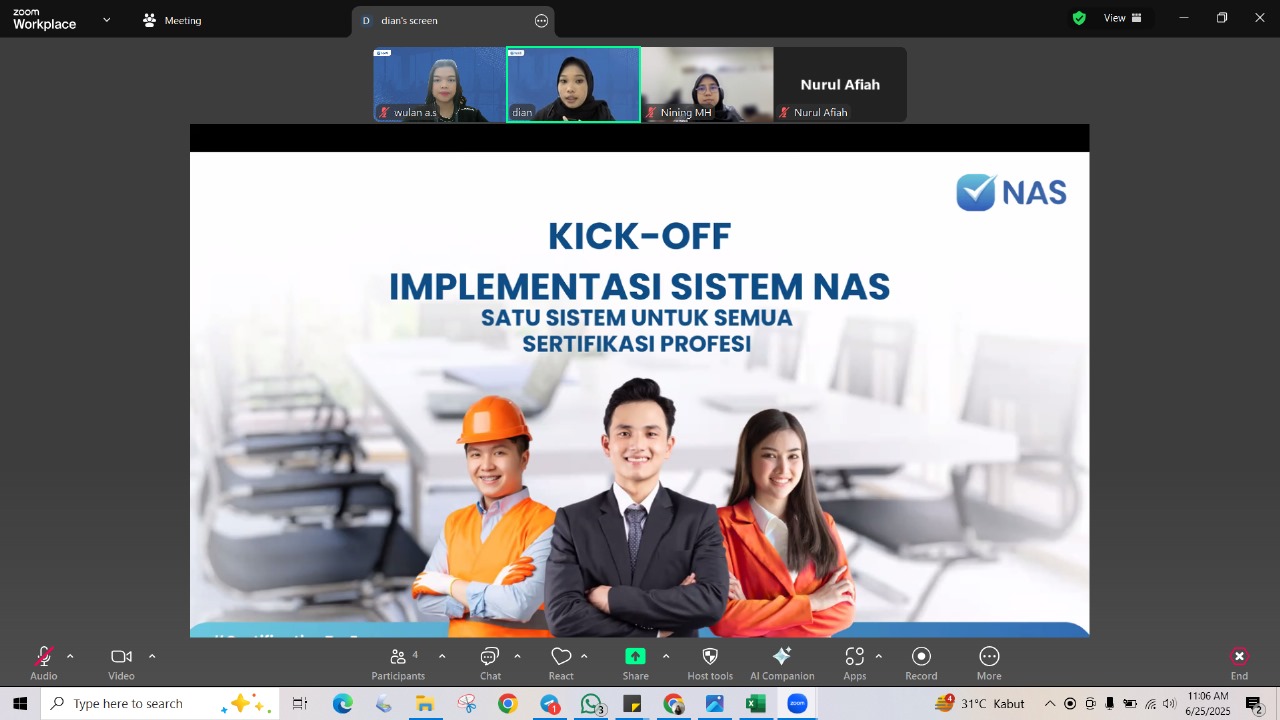
Task: Open network settings in system tray
Action: click(1150, 704)
